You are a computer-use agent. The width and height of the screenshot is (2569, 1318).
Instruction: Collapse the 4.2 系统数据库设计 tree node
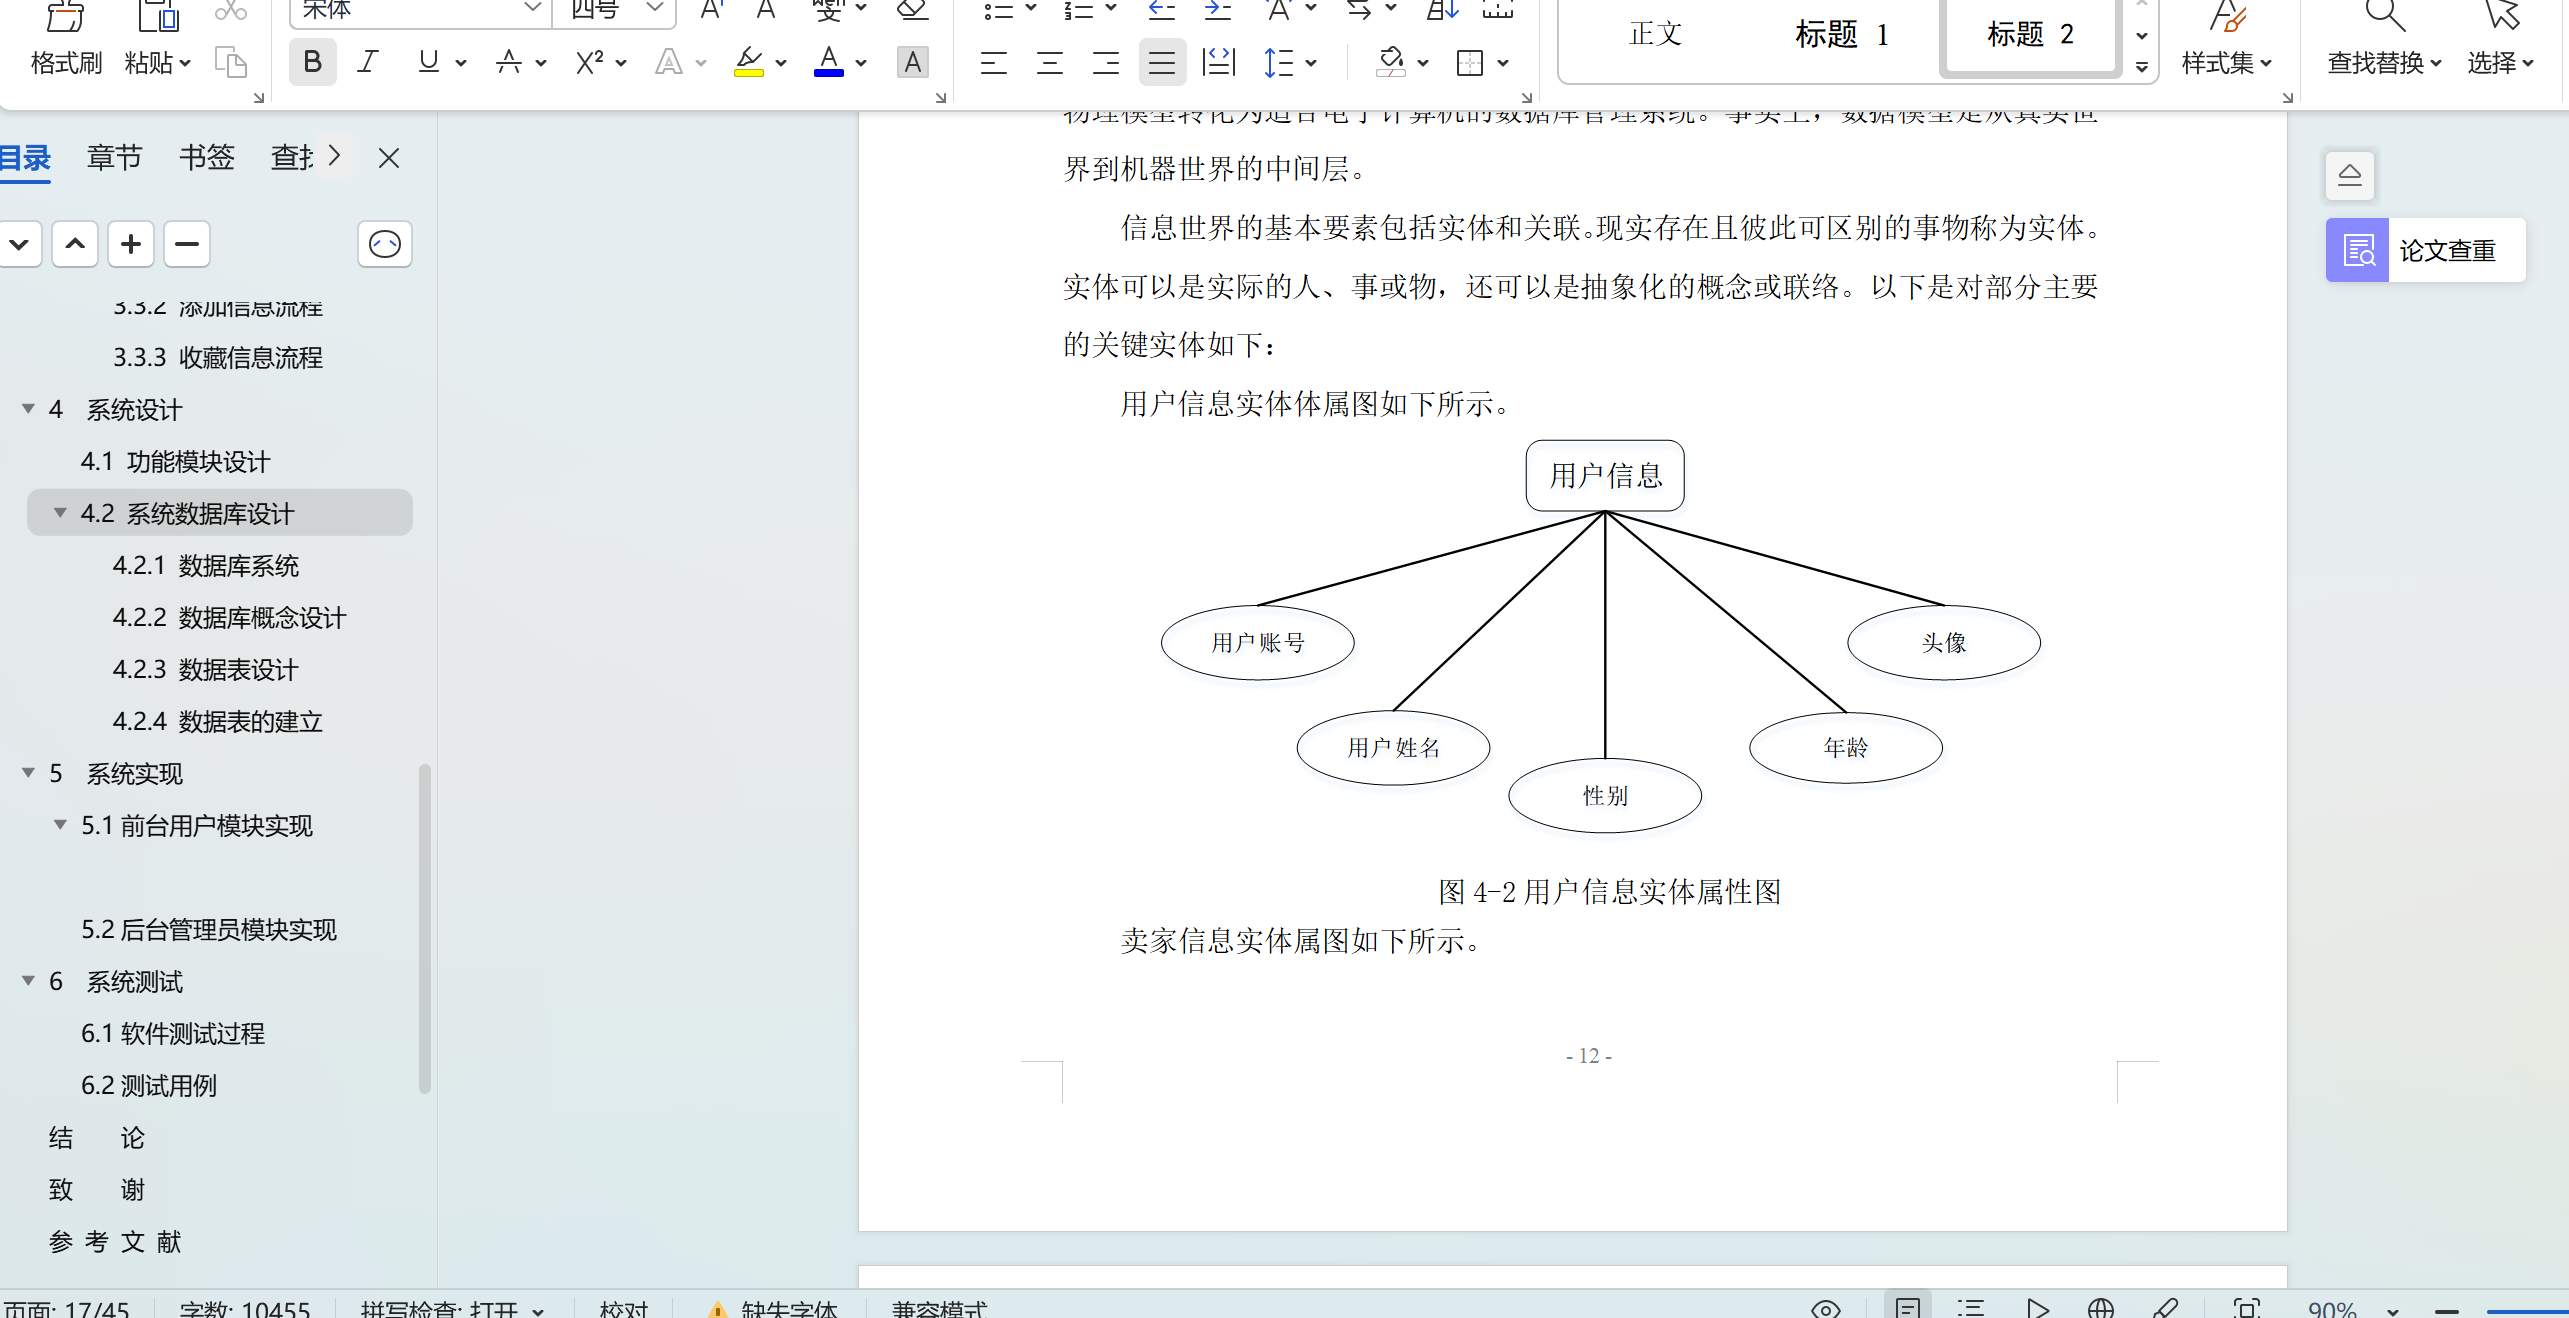60,513
